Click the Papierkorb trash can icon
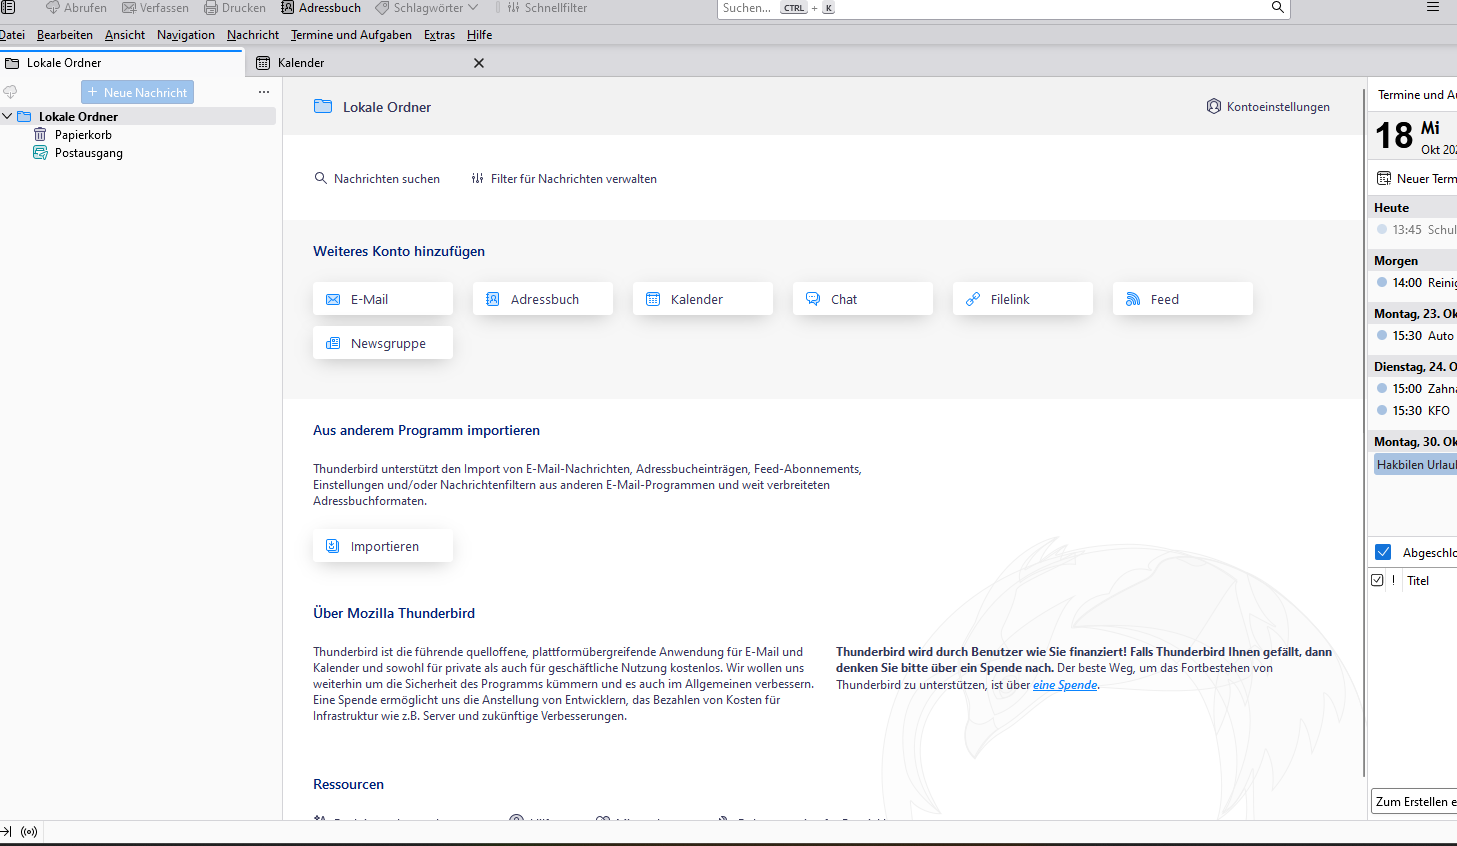1457x846 pixels. click(x=40, y=134)
